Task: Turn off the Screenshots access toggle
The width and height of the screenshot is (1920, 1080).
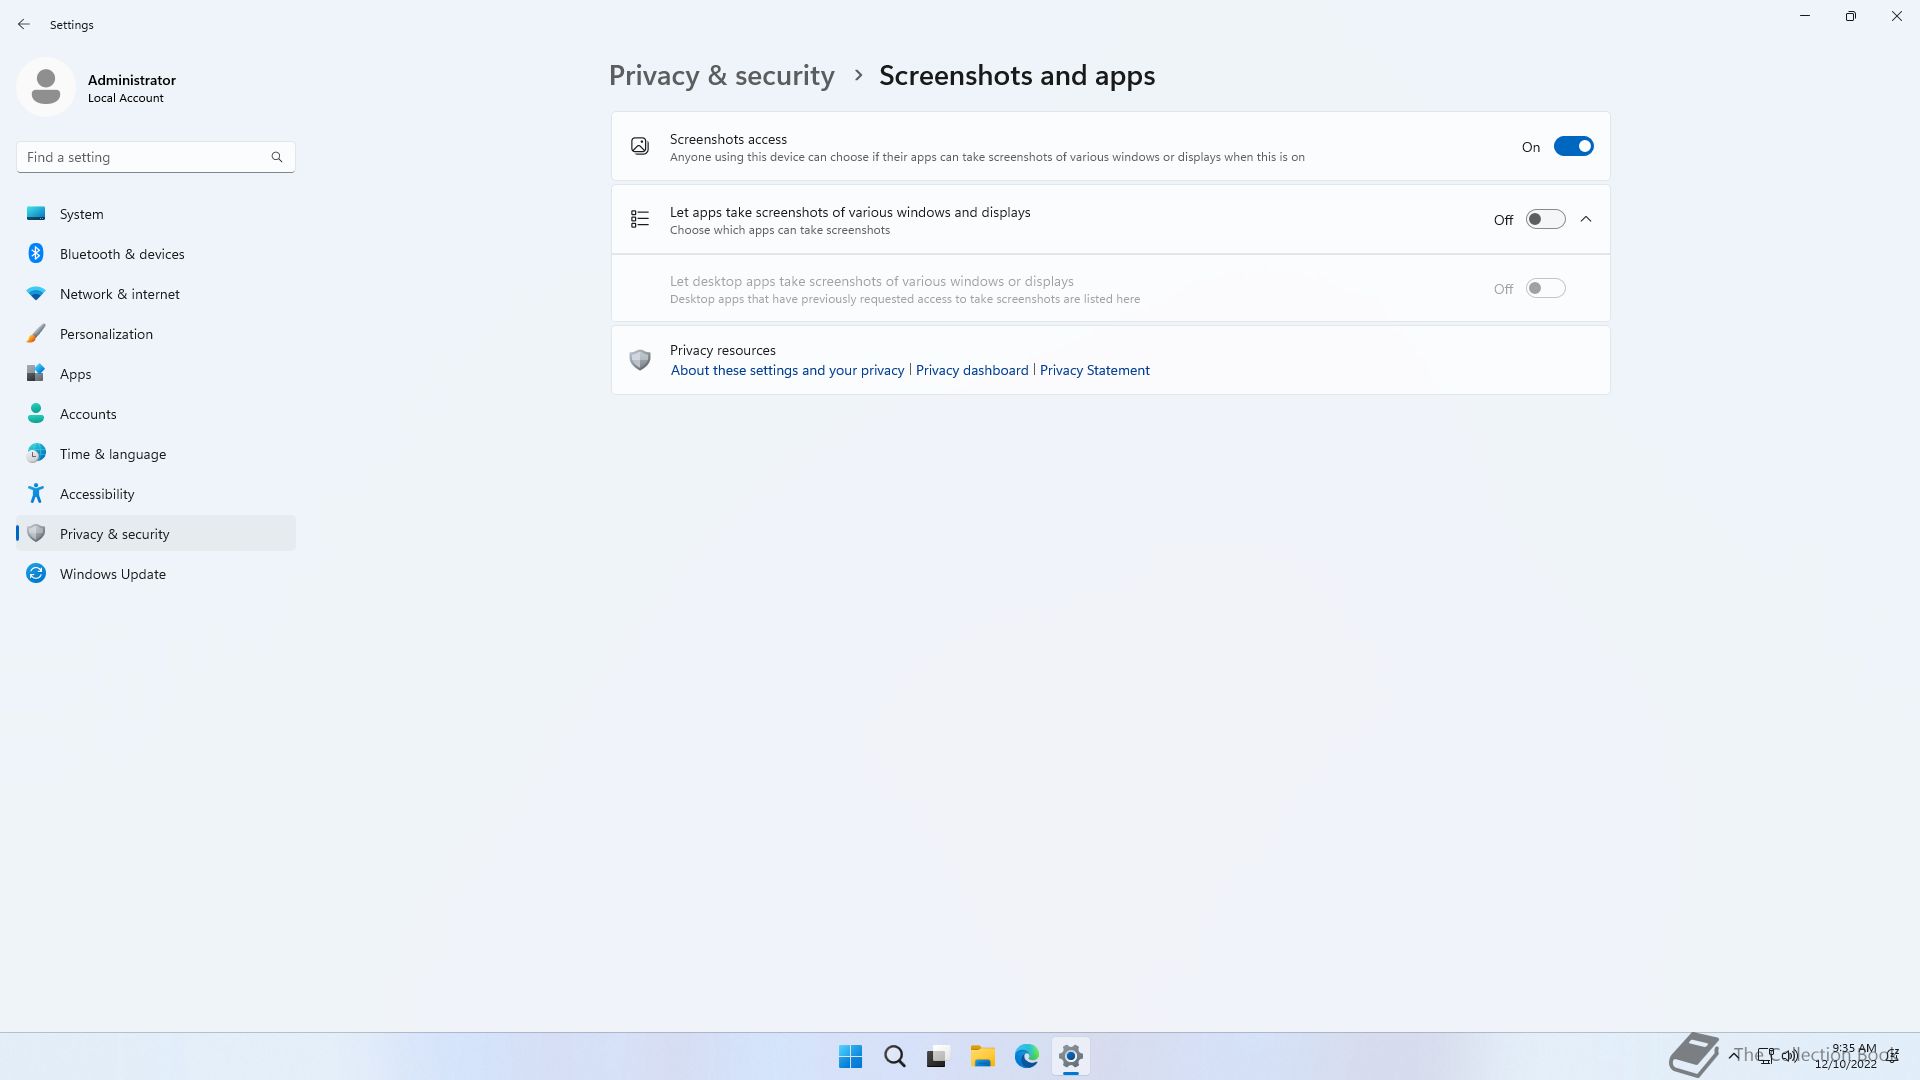Action: [x=1573, y=147]
